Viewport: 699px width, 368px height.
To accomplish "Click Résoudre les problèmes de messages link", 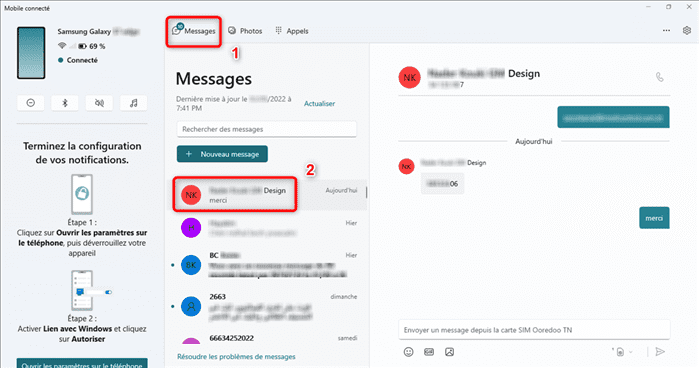I will click(x=236, y=357).
